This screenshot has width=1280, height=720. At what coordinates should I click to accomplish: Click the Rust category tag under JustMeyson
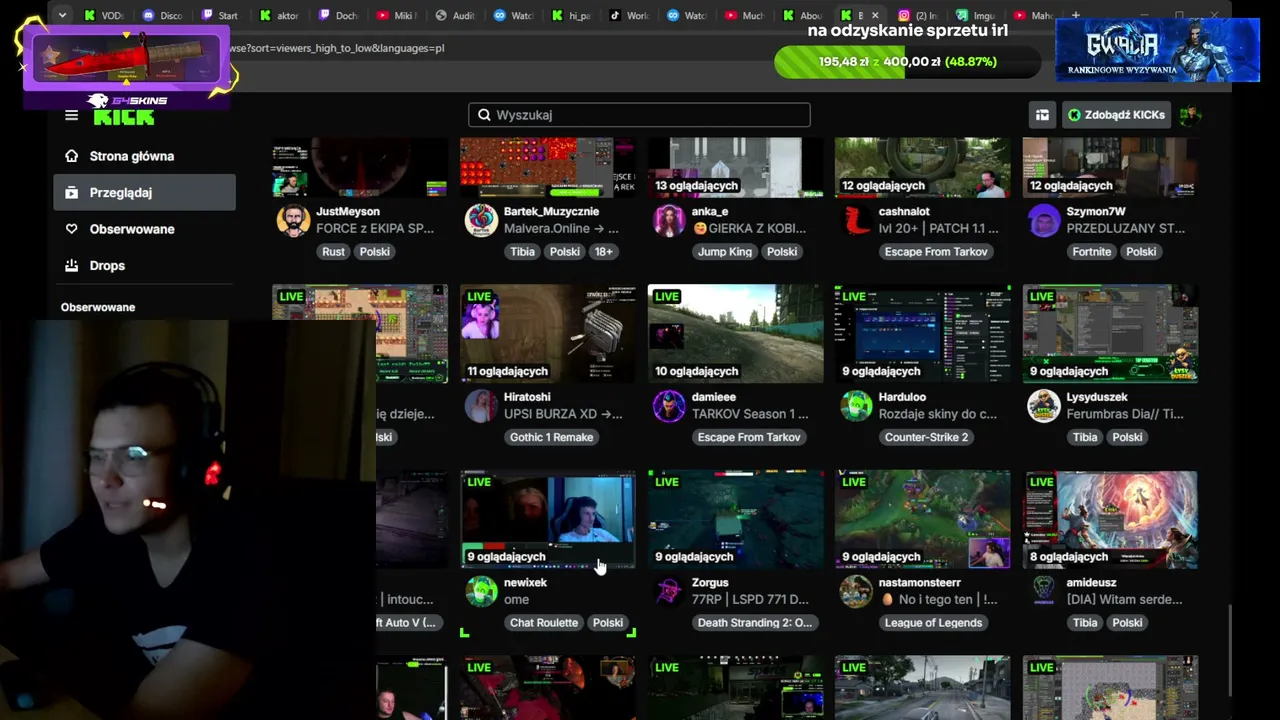[x=333, y=252]
